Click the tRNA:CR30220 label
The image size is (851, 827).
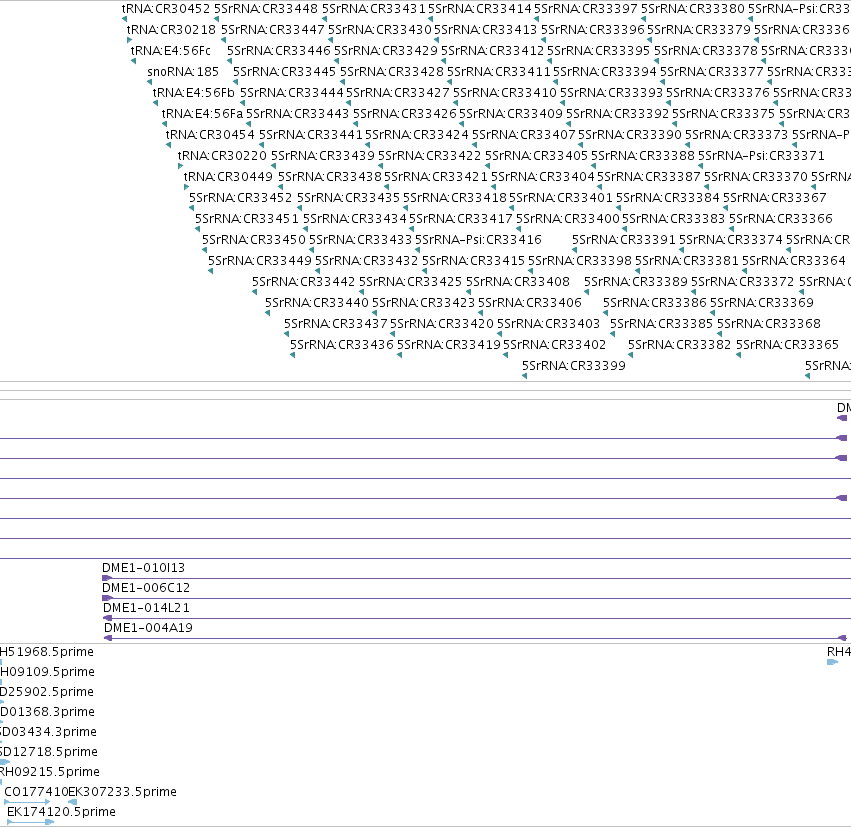point(223,156)
